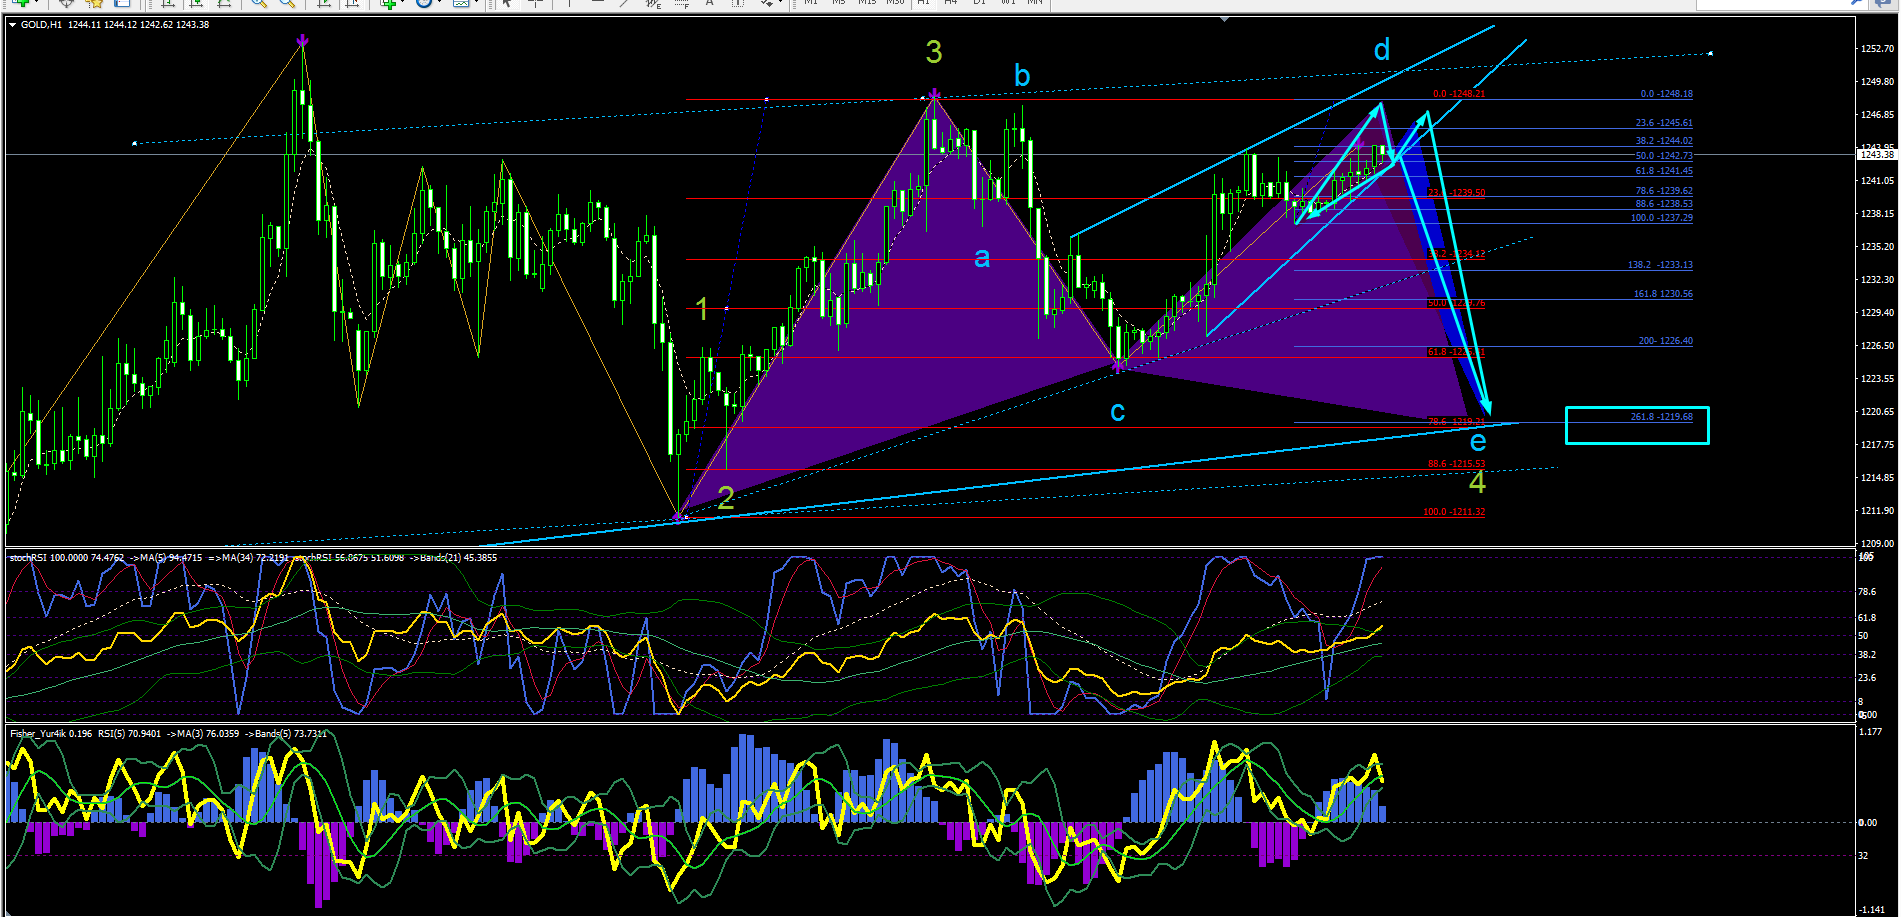Image resolution: width=1901 pixels, height=917 pixels.
Task: Click the Fibonacci label 61.8 -1241.45
Action: click(x=1664, y=171)
